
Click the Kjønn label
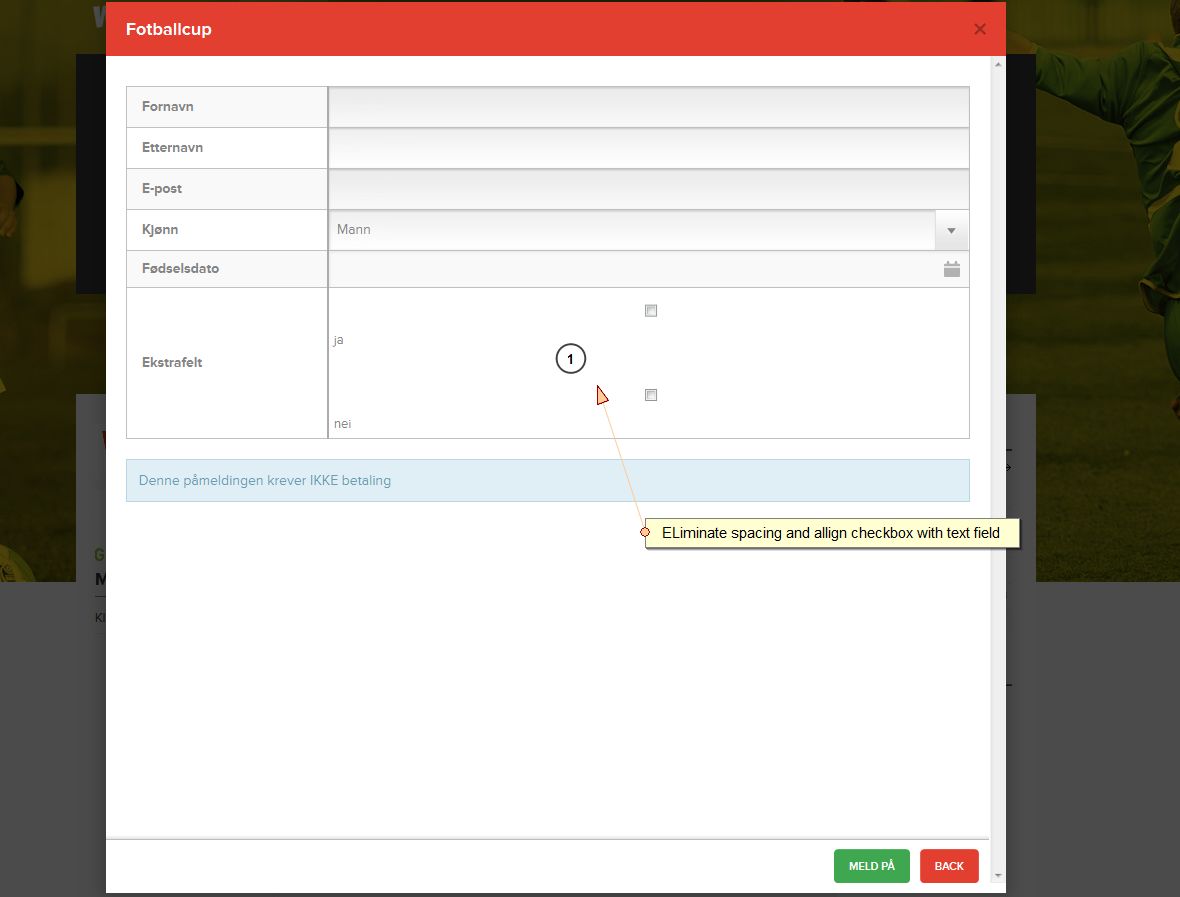(160, 230)
